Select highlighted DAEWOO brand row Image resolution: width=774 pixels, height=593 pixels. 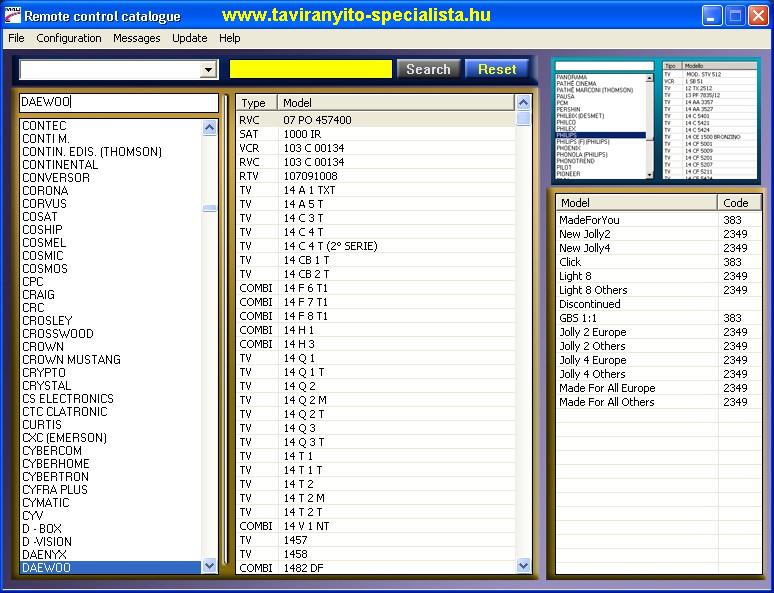[x=111, y=567]
